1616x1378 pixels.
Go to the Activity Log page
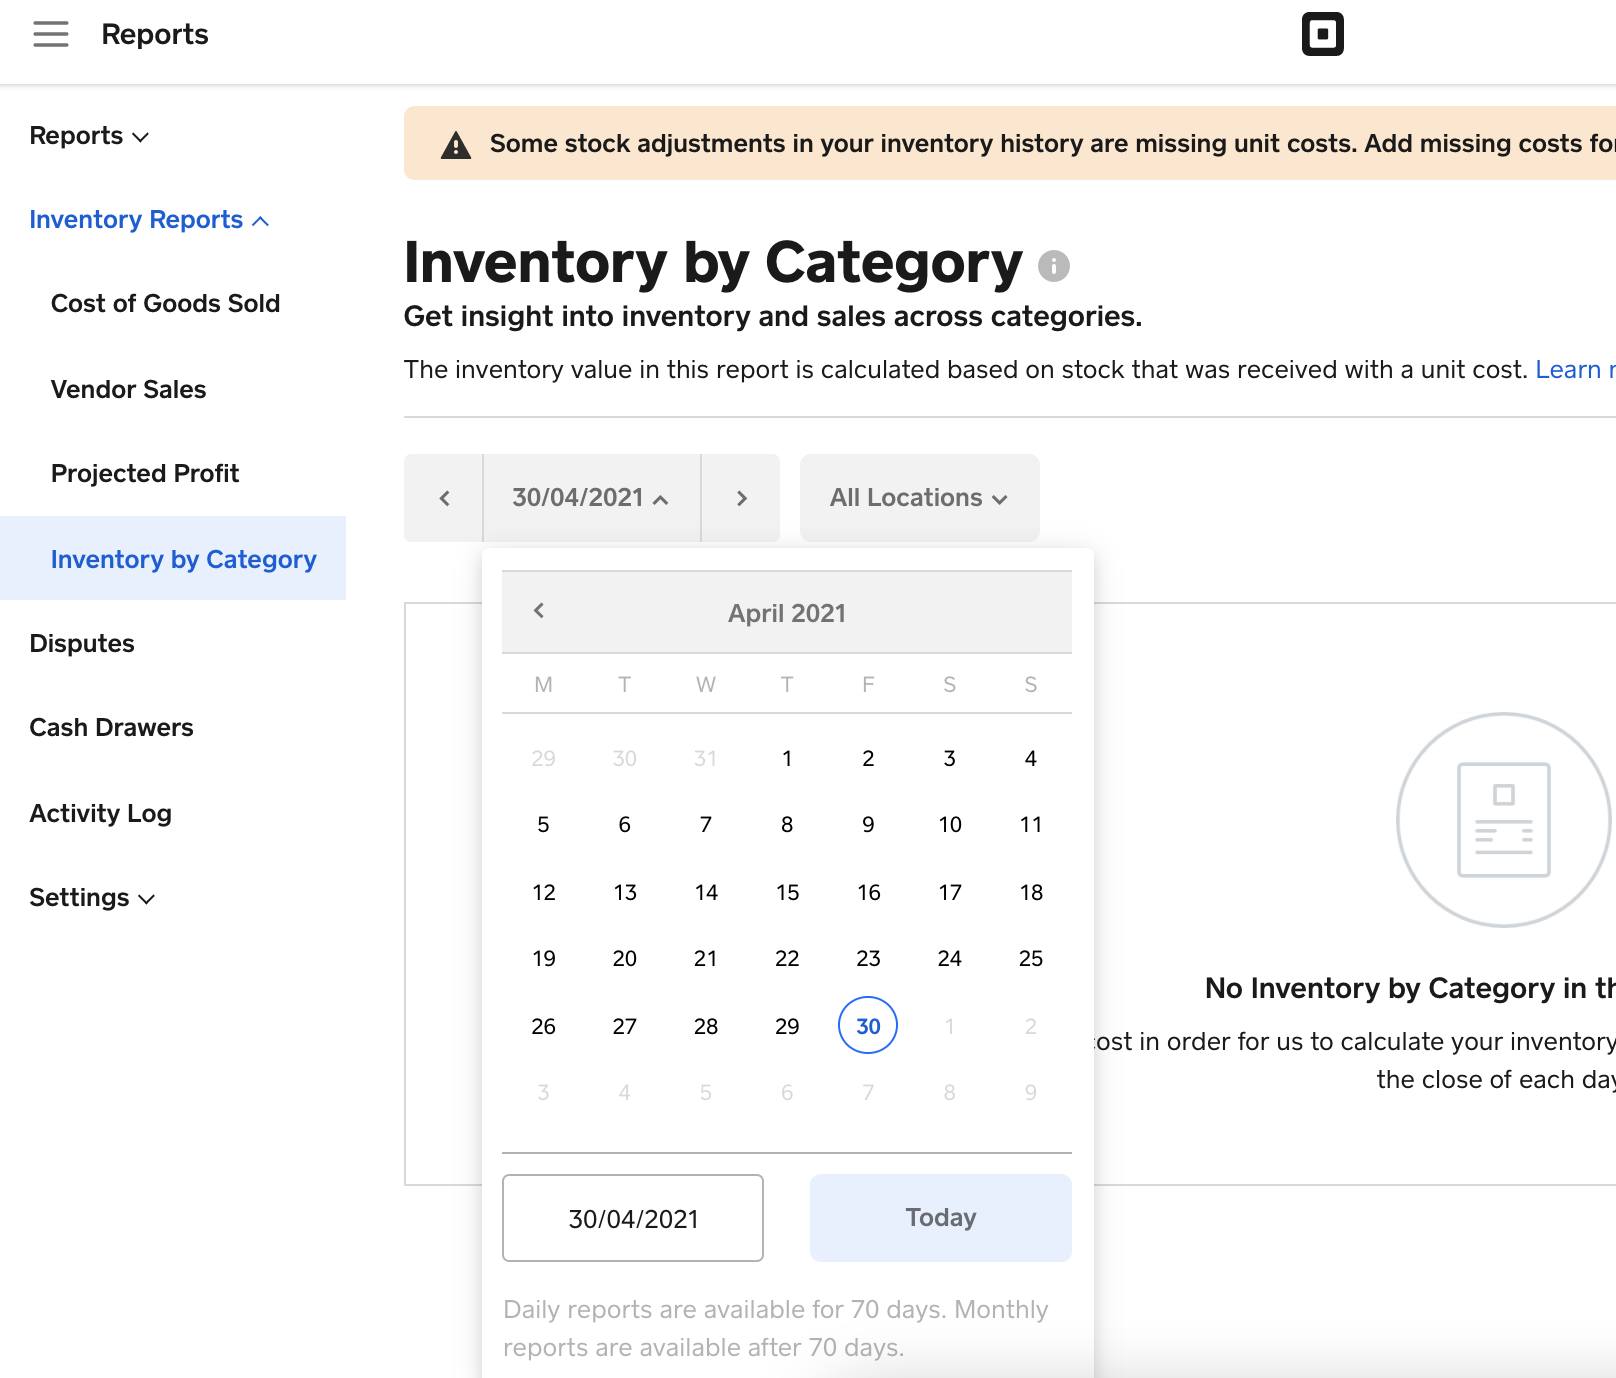[x=100, y=814]
